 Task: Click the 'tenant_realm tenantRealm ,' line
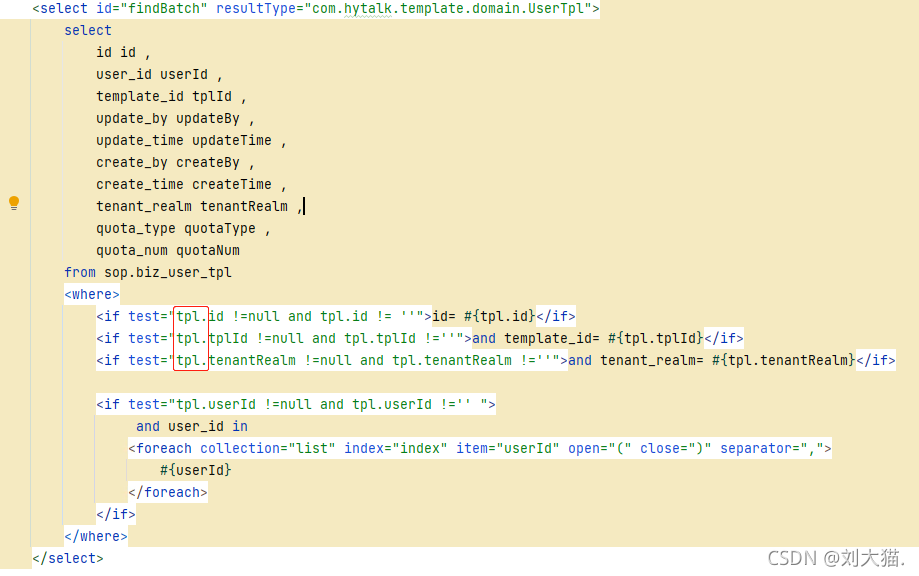tap(199, 206)
